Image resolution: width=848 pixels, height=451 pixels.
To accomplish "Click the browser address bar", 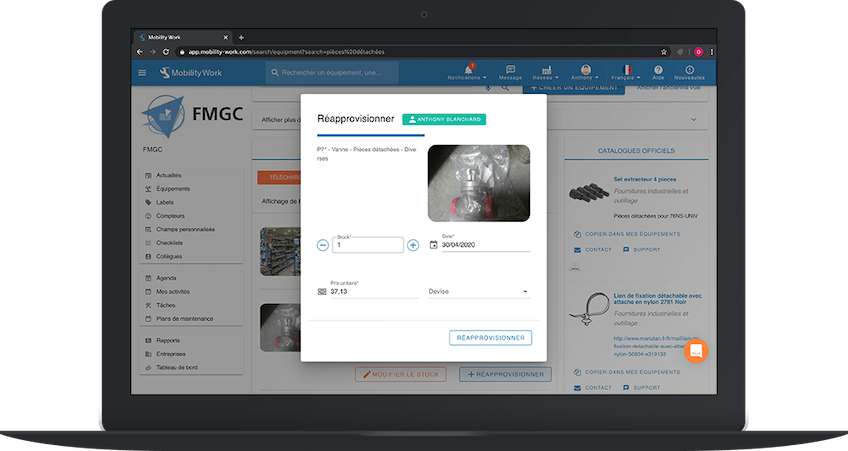I will tap(416, 52).
